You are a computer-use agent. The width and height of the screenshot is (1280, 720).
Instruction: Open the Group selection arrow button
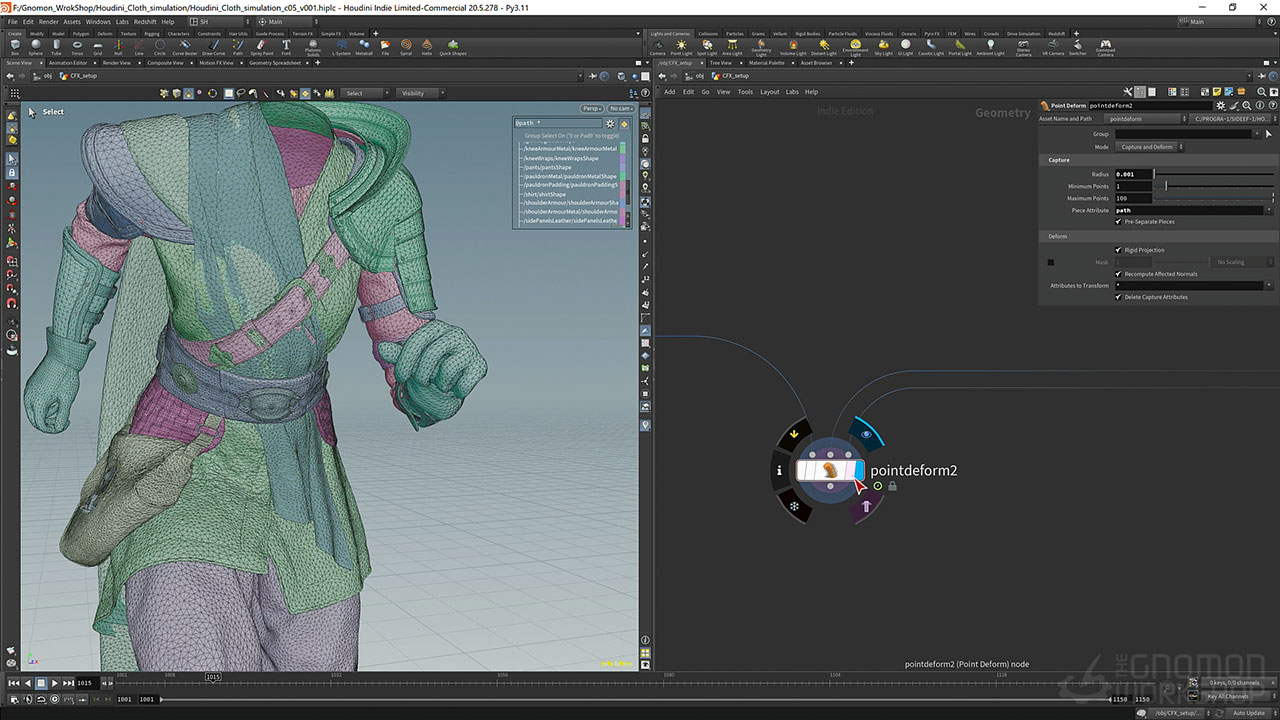1268,134
